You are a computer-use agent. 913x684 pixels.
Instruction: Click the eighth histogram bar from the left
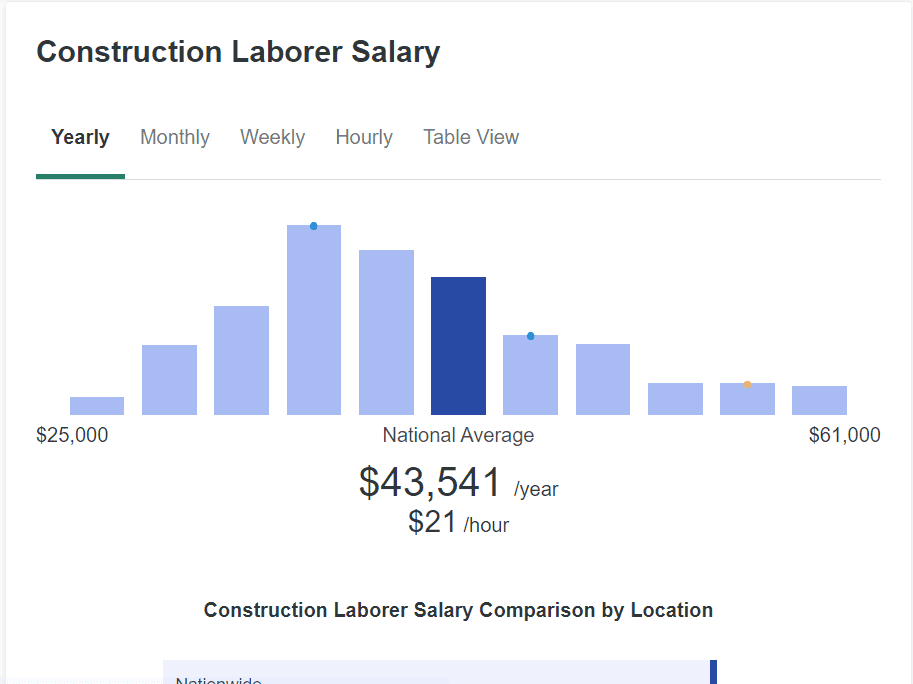point(603,380)
